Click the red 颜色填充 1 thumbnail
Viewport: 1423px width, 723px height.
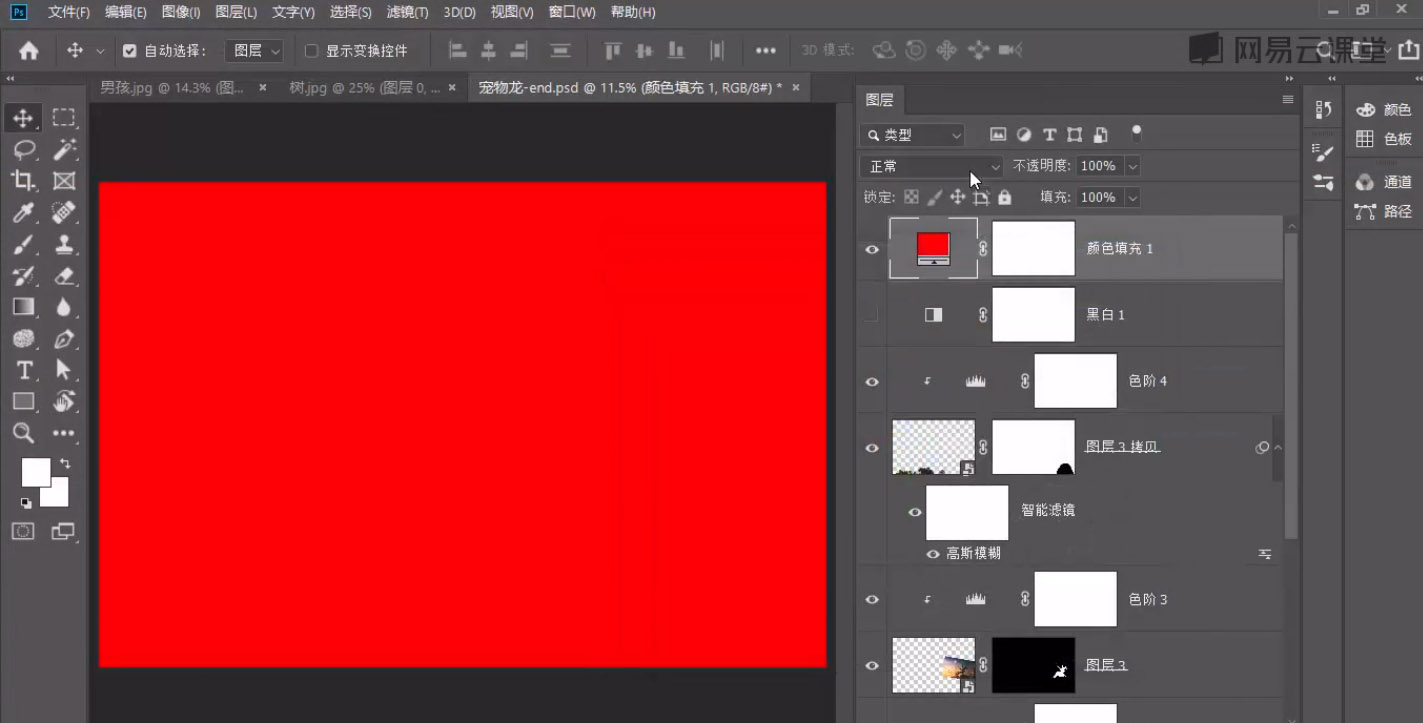click(x=933, y=248)
